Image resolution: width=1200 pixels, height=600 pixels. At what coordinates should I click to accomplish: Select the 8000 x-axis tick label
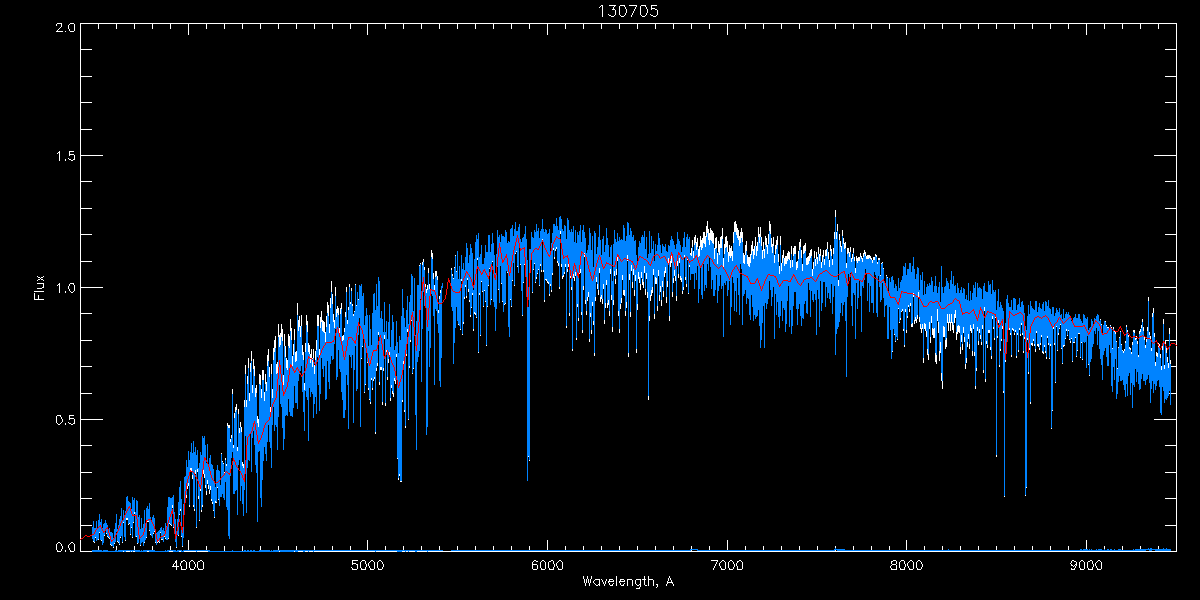[x=907, y=565]
